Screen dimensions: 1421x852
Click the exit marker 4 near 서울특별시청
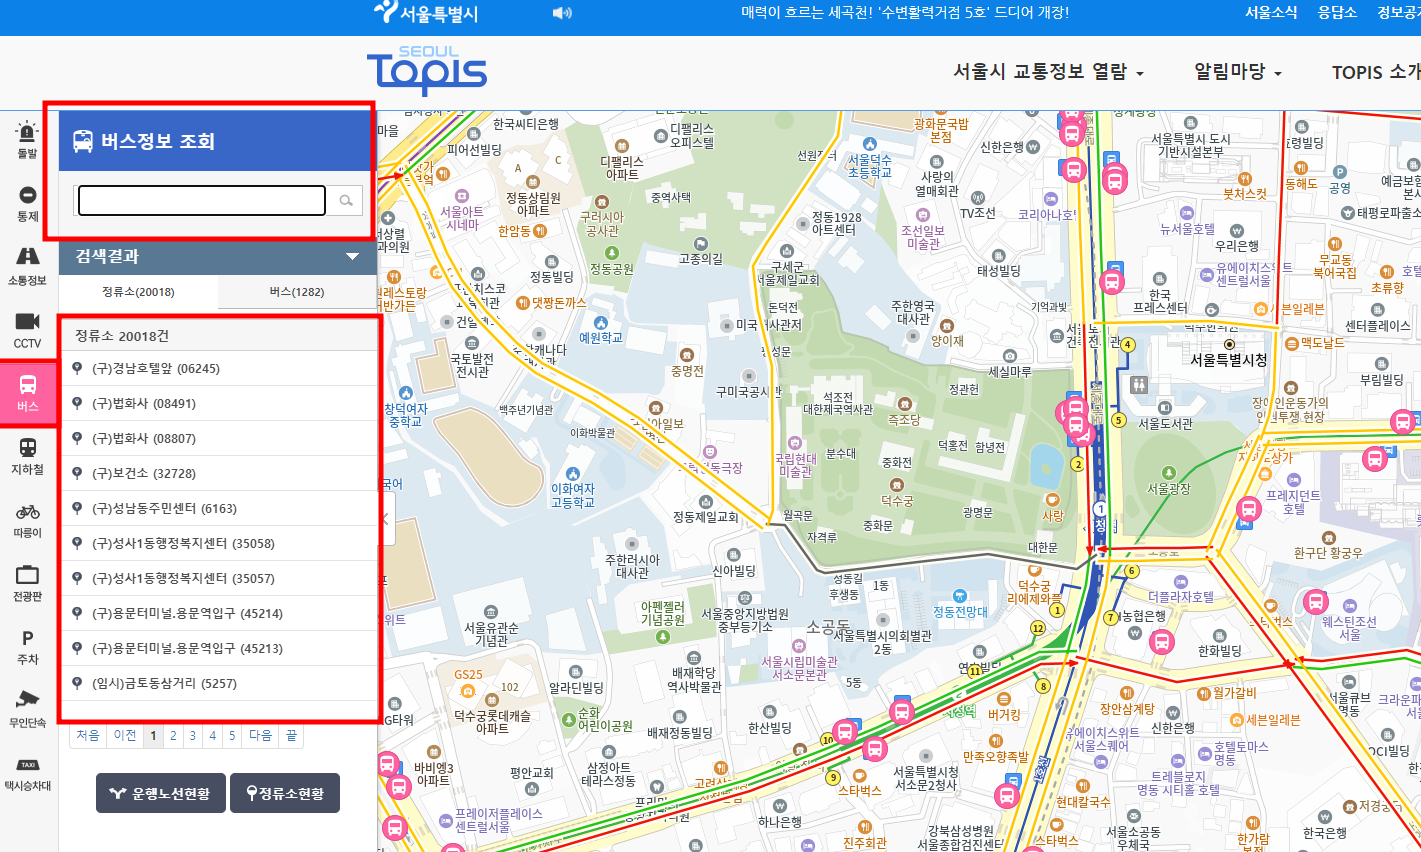click(1128, 345)
